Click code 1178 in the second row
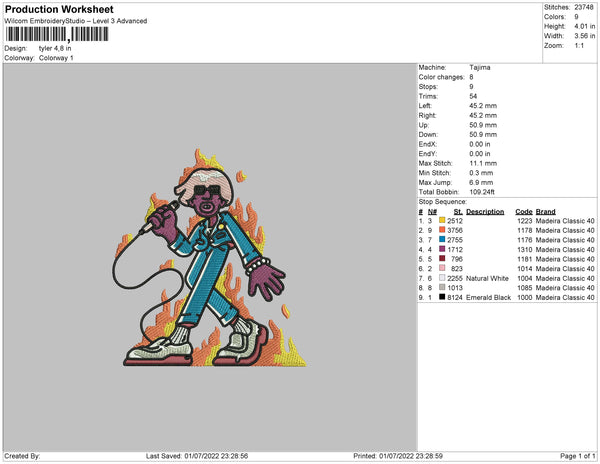 pyautogui.click(x=525, y=230)
